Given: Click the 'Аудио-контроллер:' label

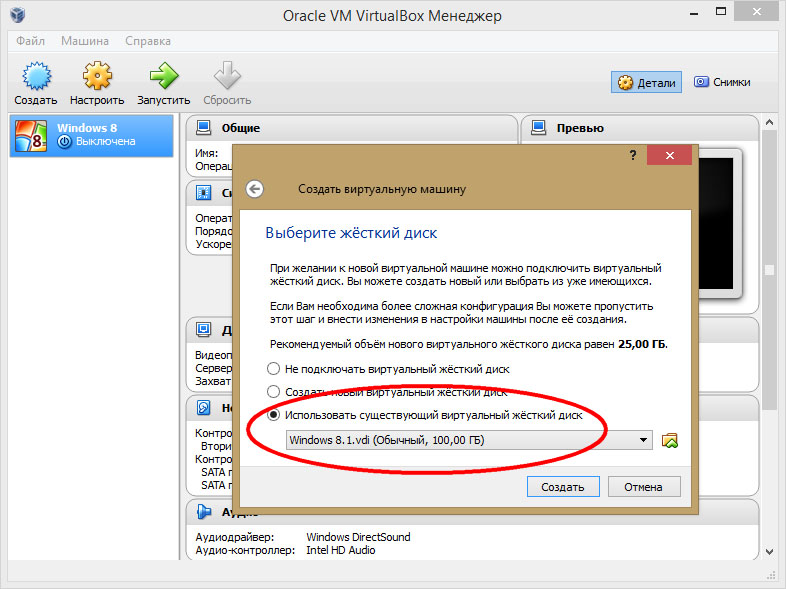Looking at the screenshot, I should tap(245, 550).
